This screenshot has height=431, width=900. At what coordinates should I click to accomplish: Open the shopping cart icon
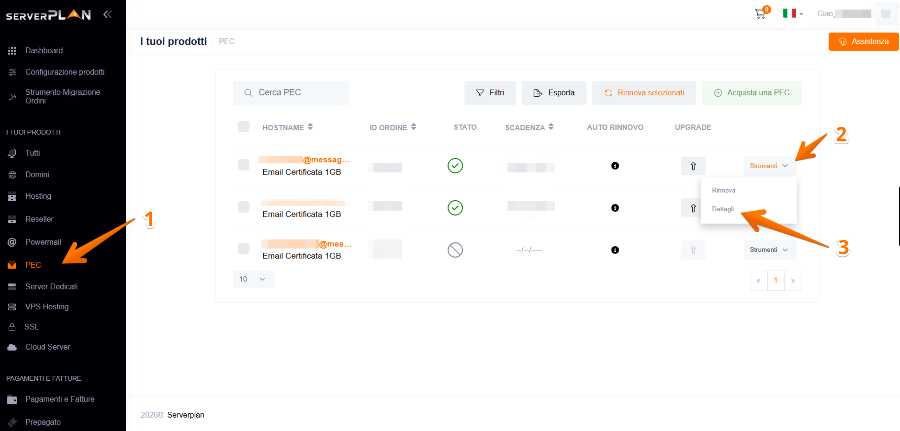[x=761, y=14]
